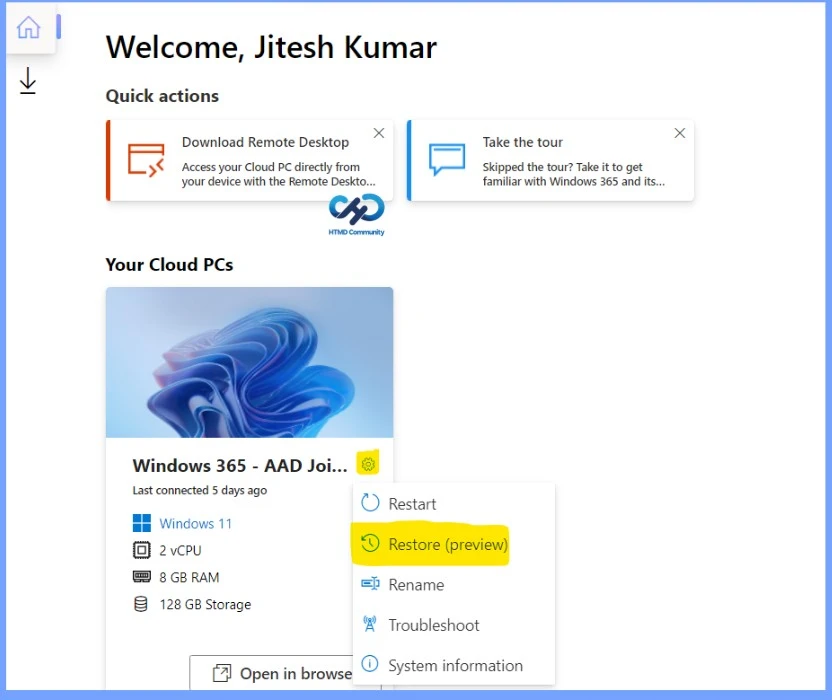
Task: Click the 'Your Cloud PCs' heading
Action: tap(169, 264)
